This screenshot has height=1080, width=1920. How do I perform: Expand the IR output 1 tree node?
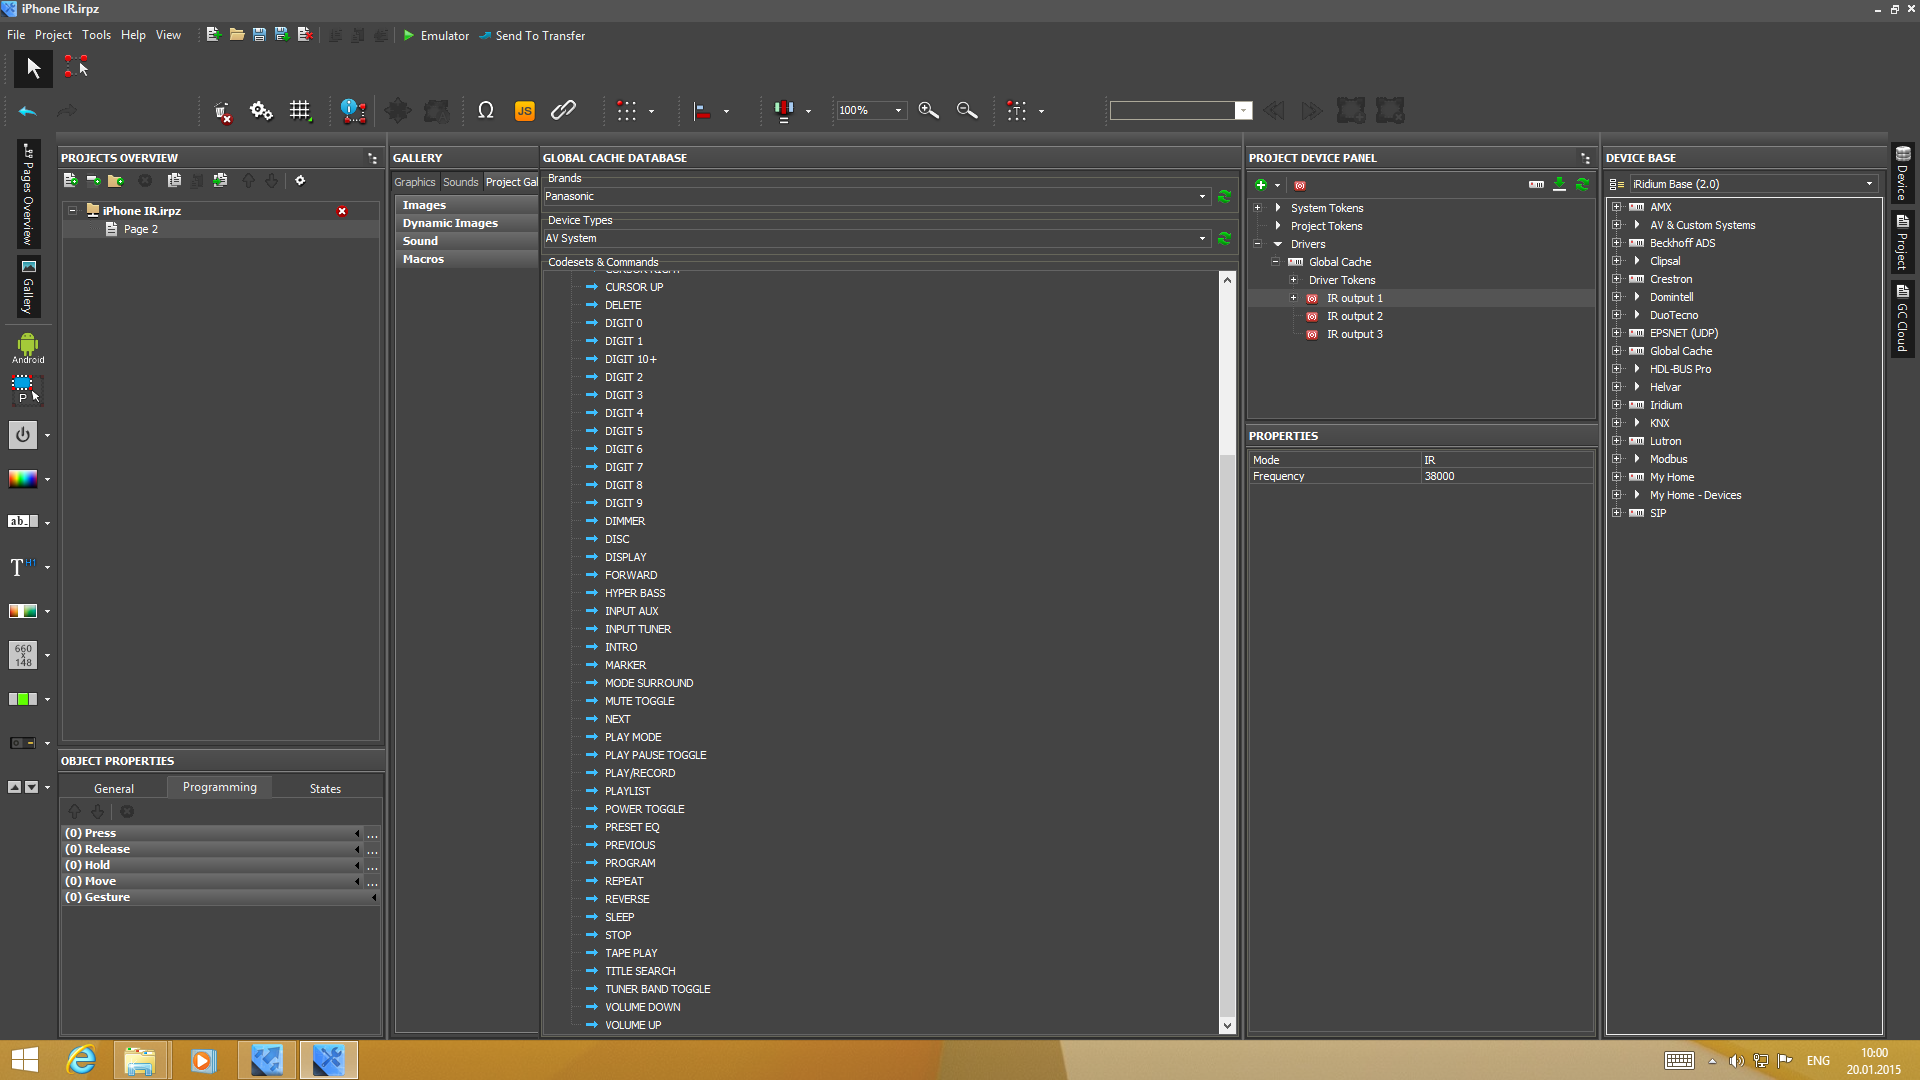tap(1293, 298)
